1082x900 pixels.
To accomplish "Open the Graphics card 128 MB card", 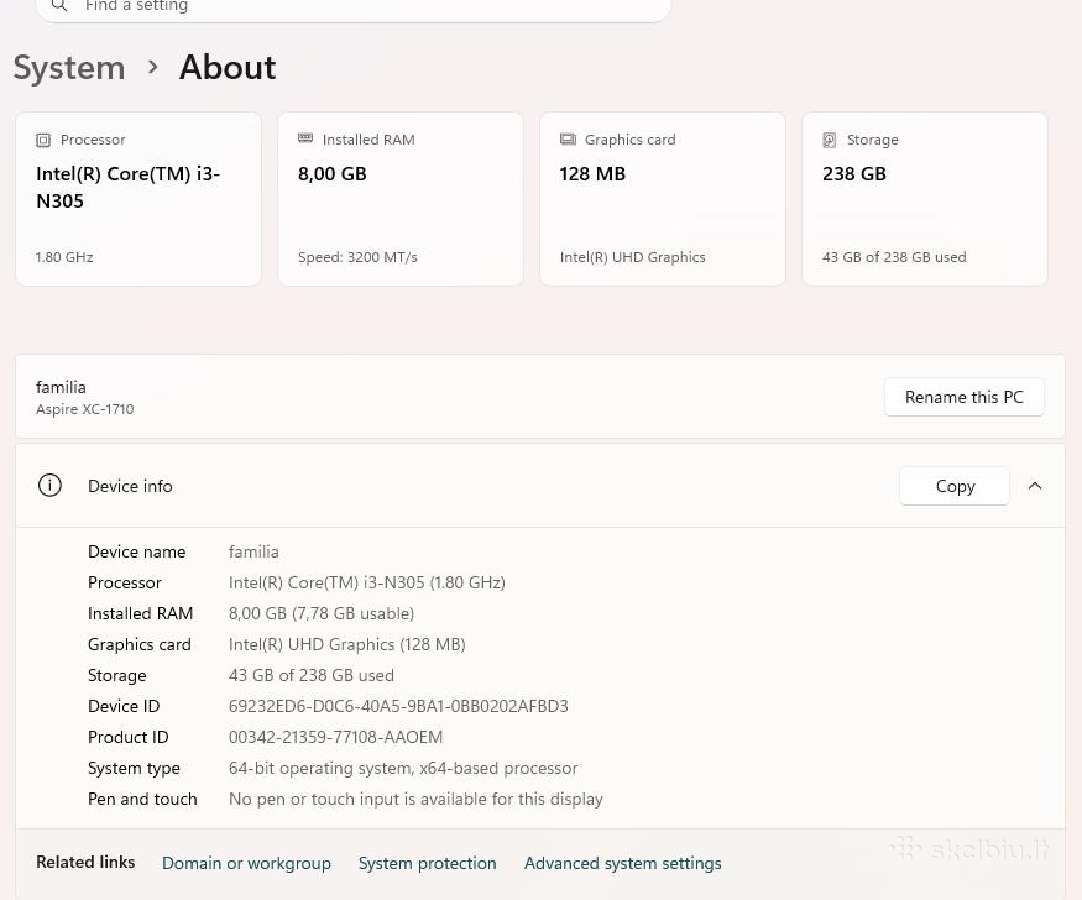I will [x=662, y=199].
